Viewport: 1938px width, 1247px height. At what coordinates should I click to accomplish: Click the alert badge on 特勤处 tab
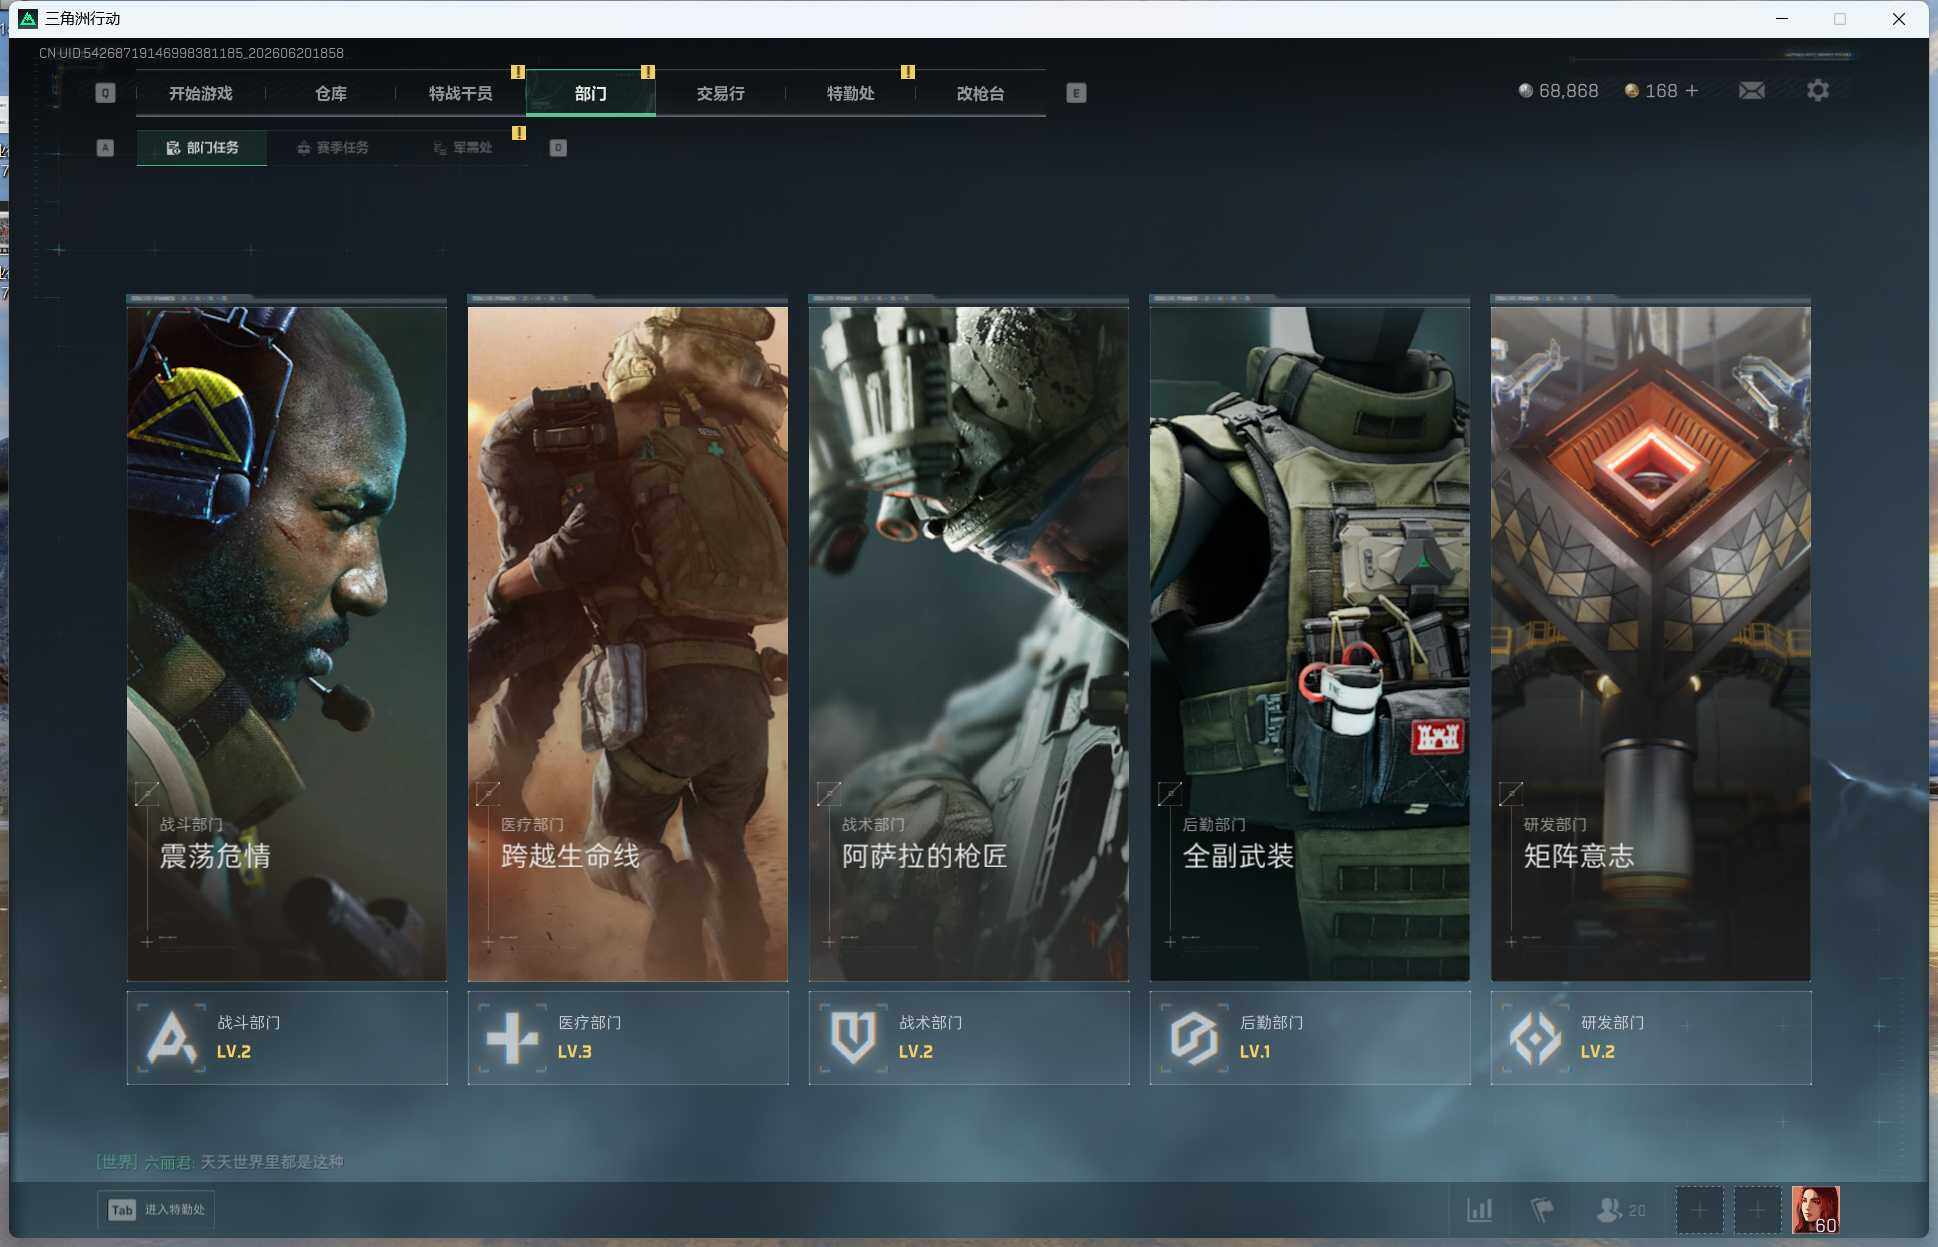point(908,72)
